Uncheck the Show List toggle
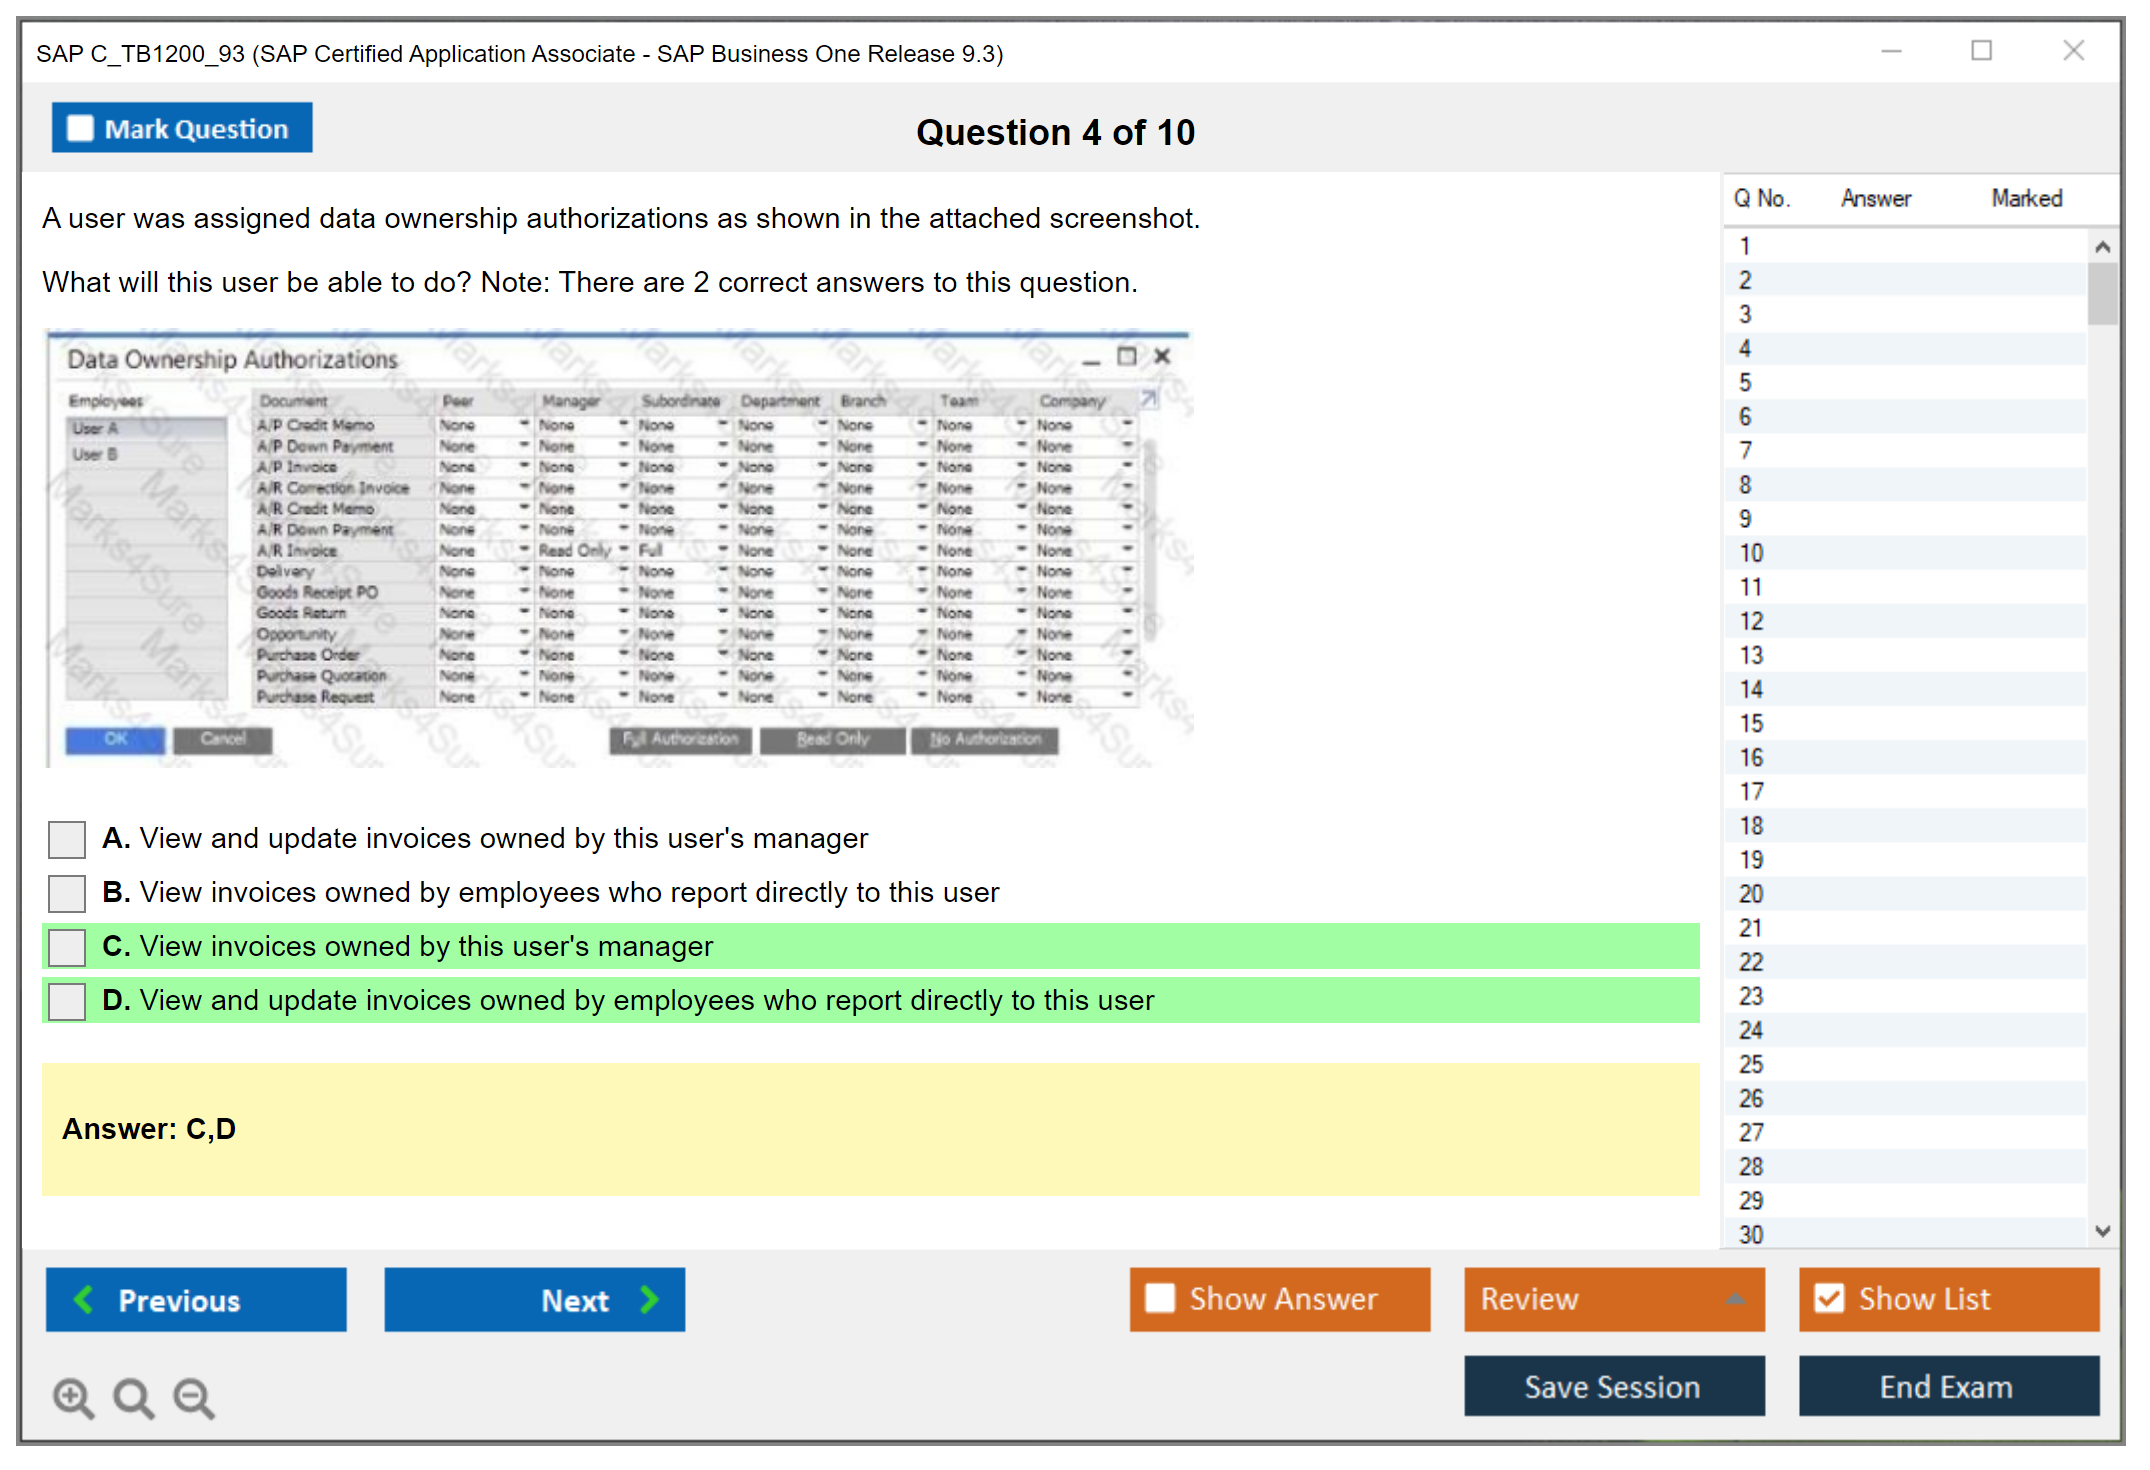Image resolution: width=2150 pixels, height=1470 pixels. 1829,1298
